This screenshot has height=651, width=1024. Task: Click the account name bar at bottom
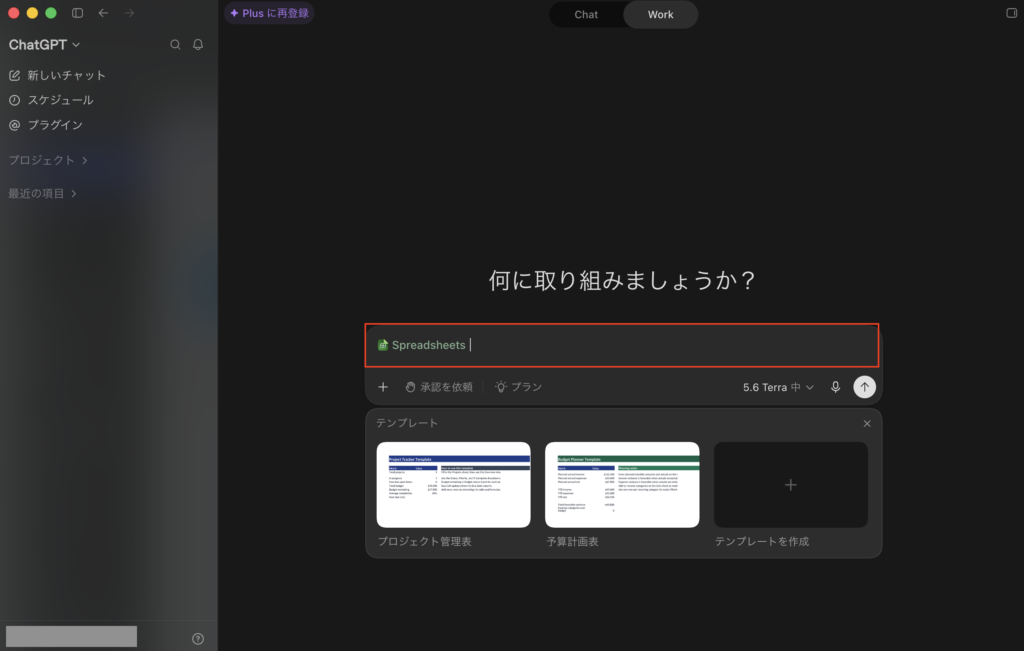[x=72, y=636]
